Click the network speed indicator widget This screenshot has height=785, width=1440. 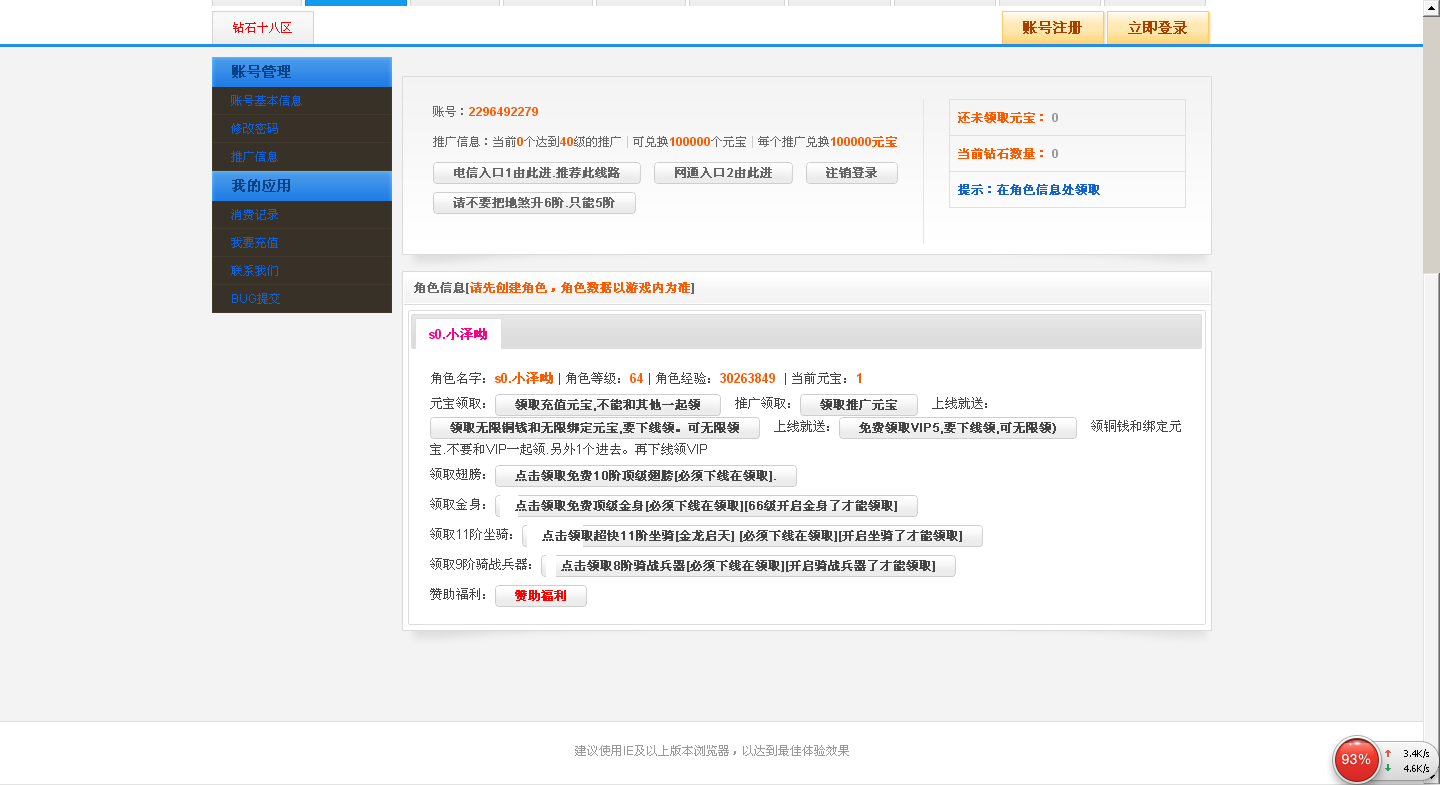[1409, 760]
